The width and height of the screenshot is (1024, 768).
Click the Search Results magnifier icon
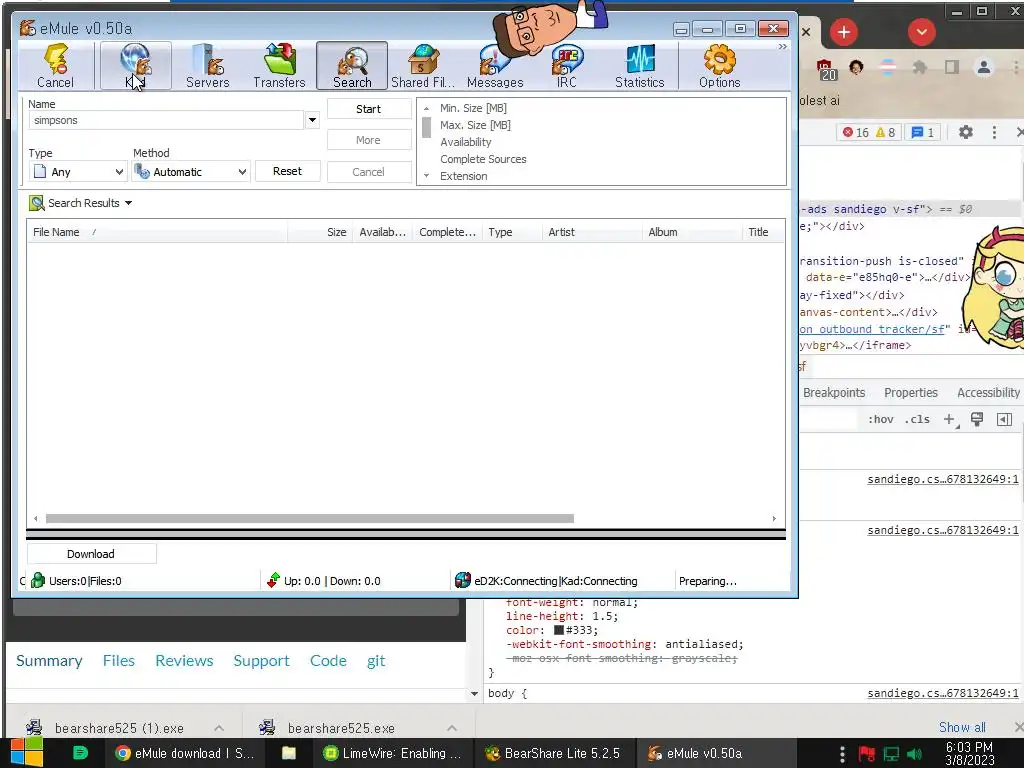click(37, 203)
